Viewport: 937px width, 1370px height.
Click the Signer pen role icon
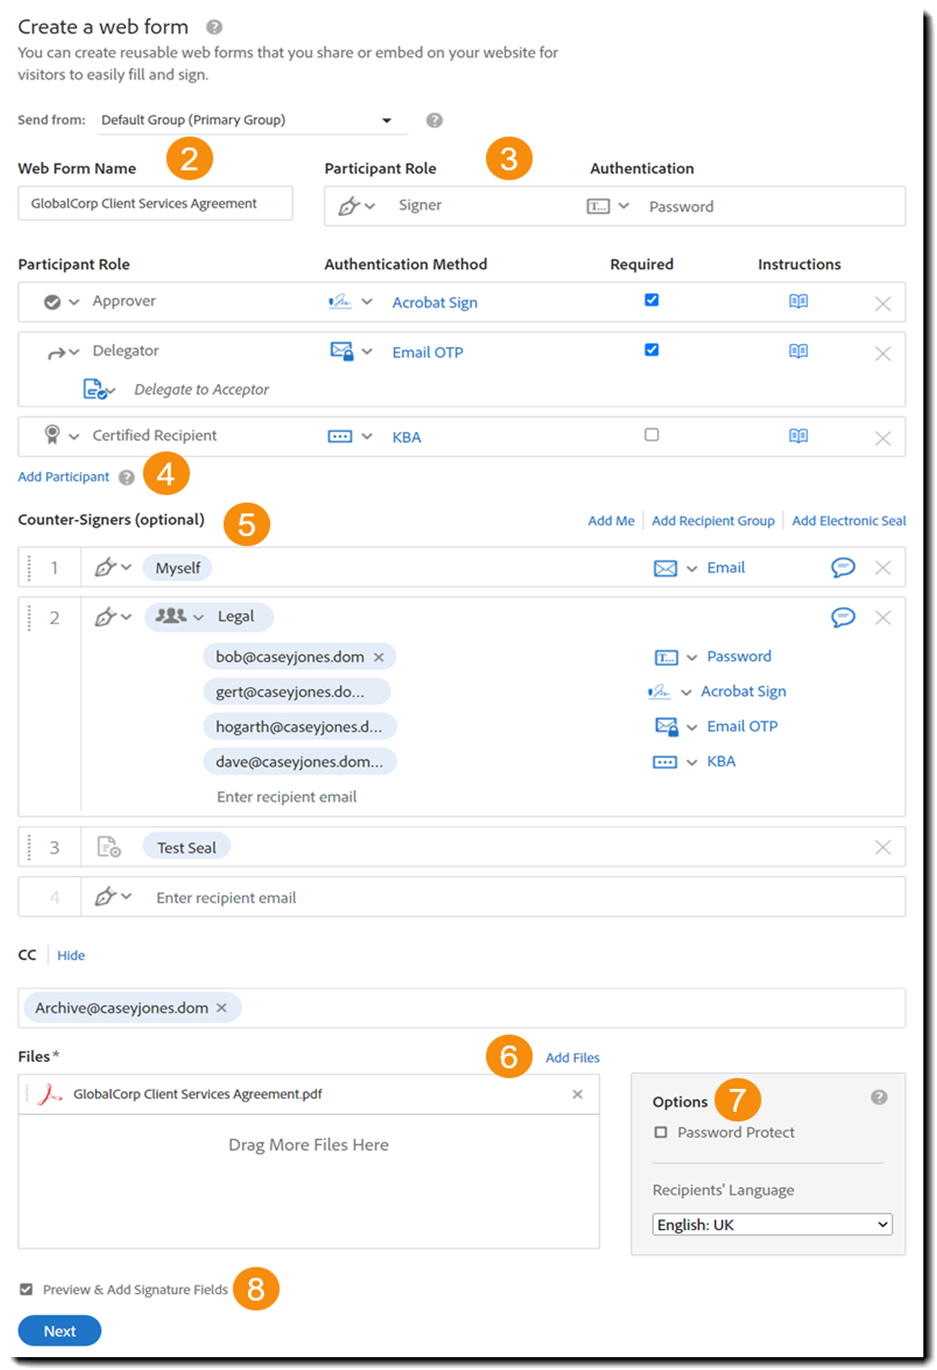348,206
